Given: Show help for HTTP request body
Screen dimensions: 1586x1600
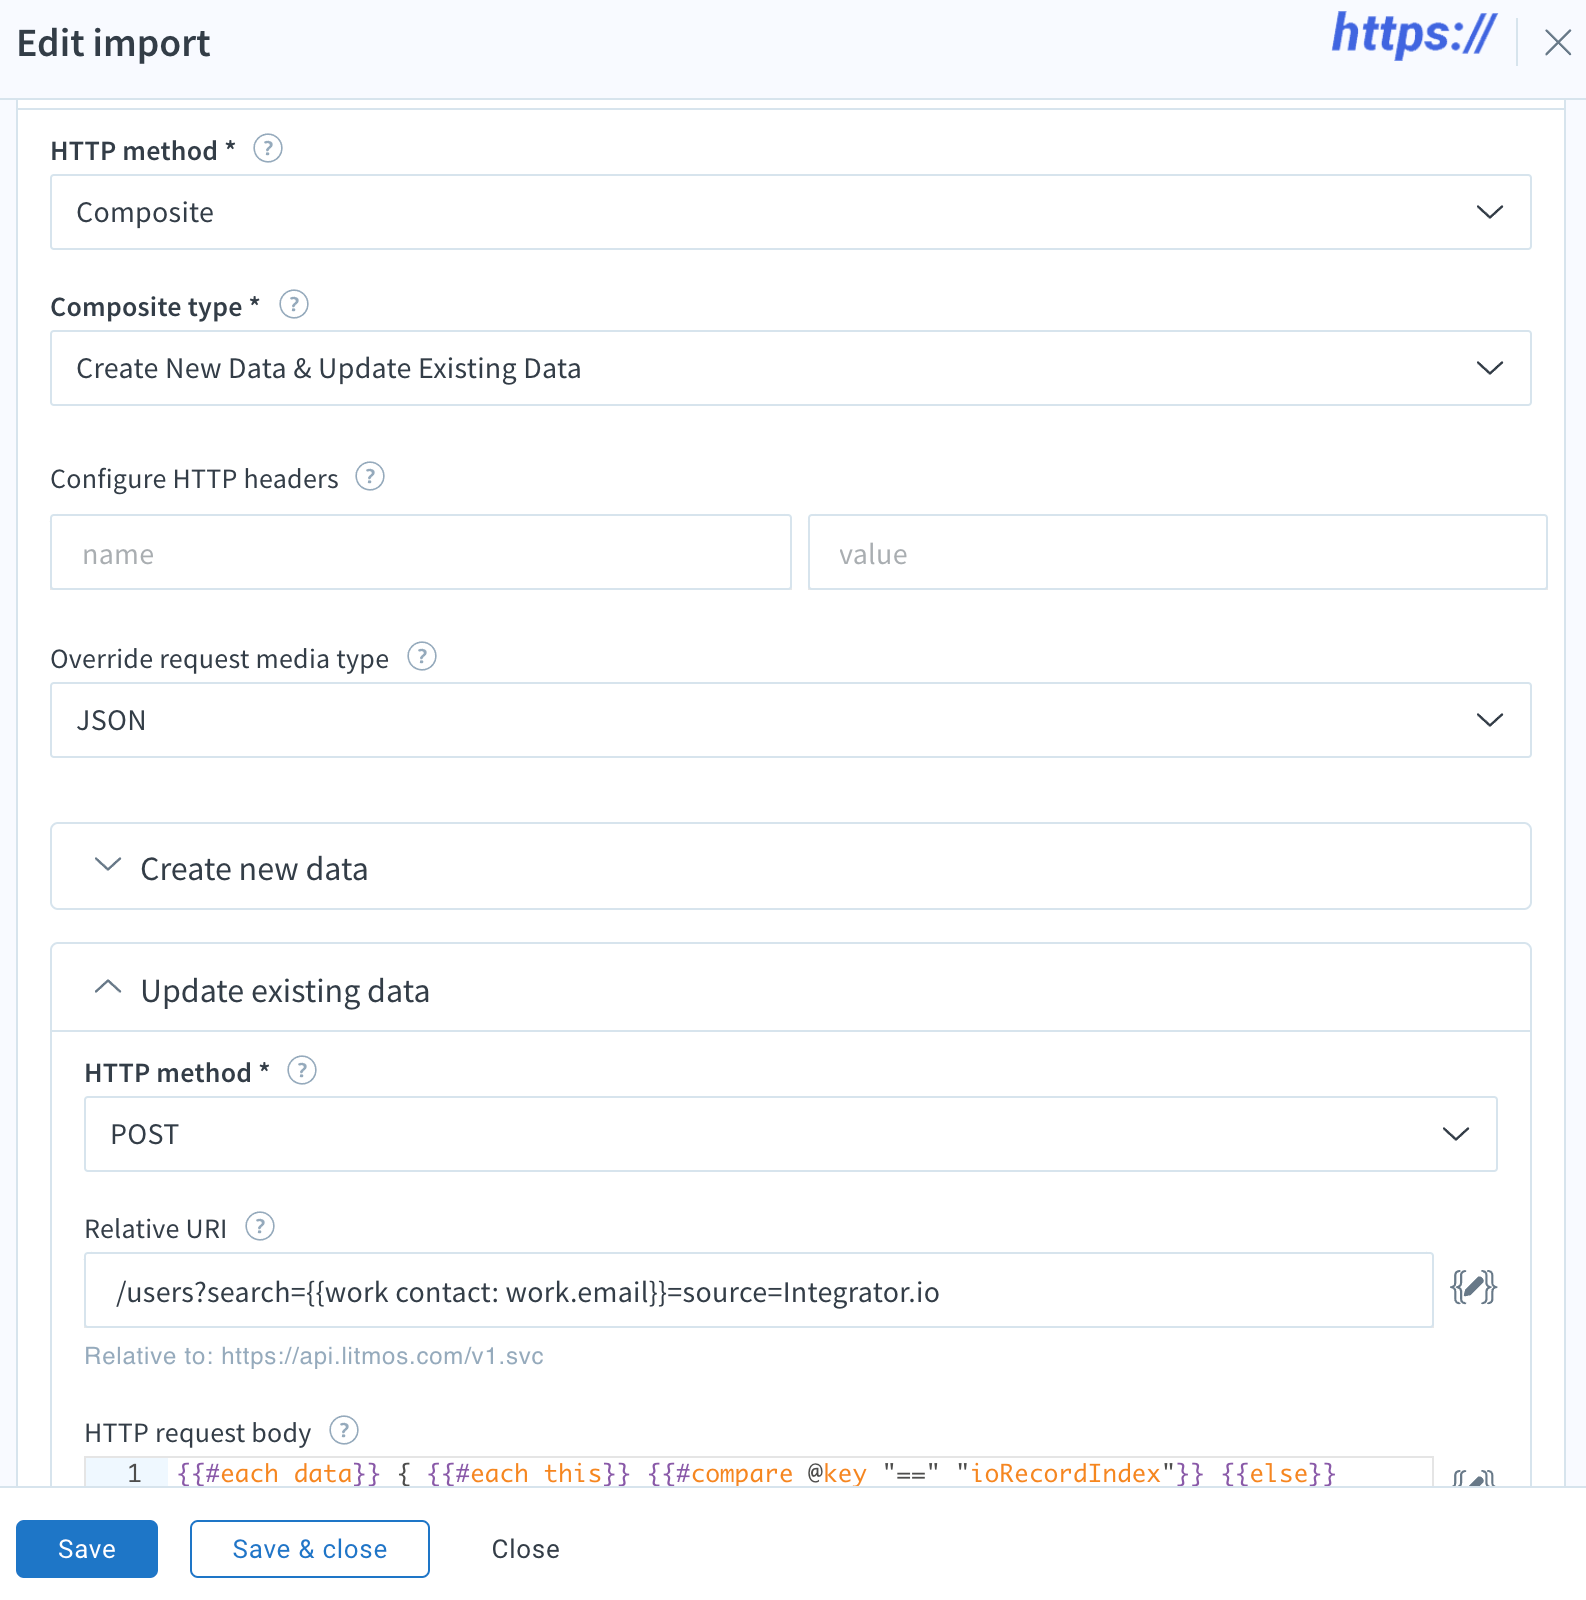Looking at the screenshot, I should point(344,1431).
